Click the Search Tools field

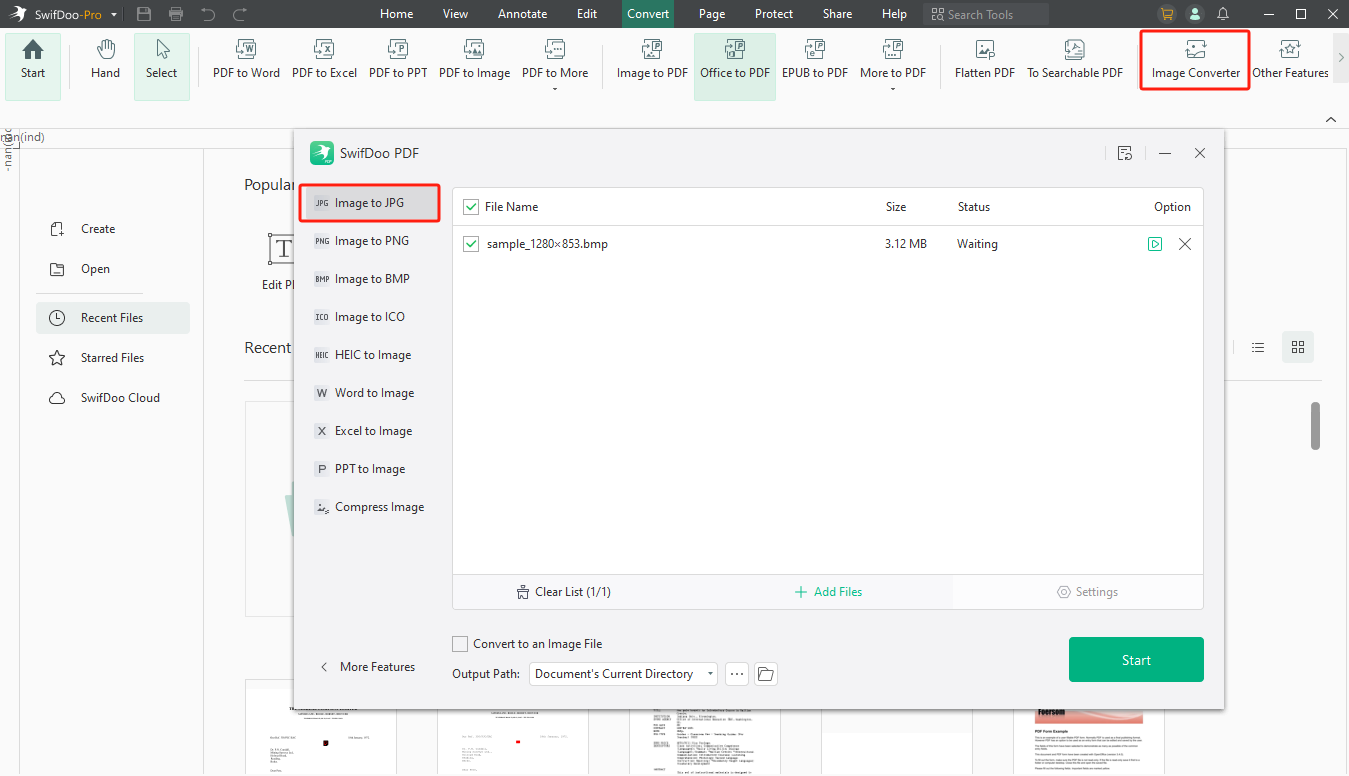pos(986,14)
